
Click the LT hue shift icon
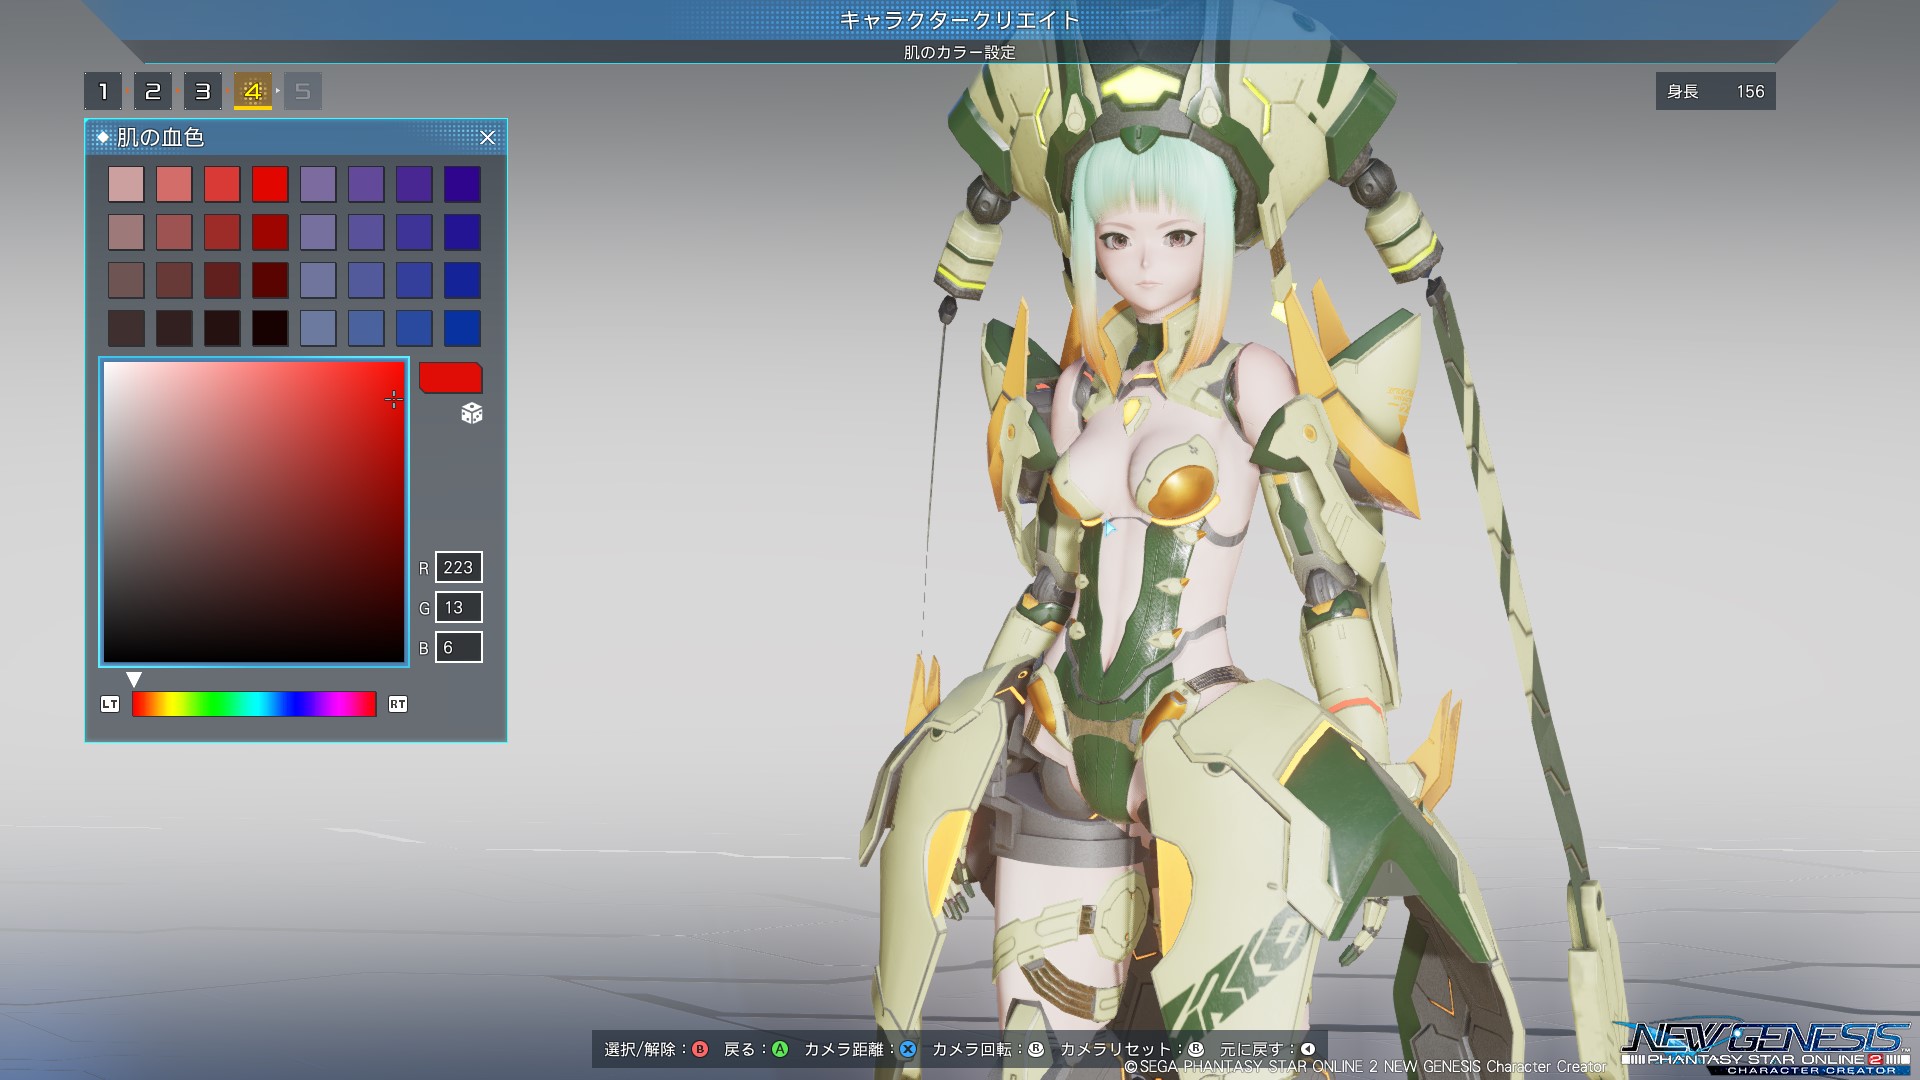[x=110, y=704]
